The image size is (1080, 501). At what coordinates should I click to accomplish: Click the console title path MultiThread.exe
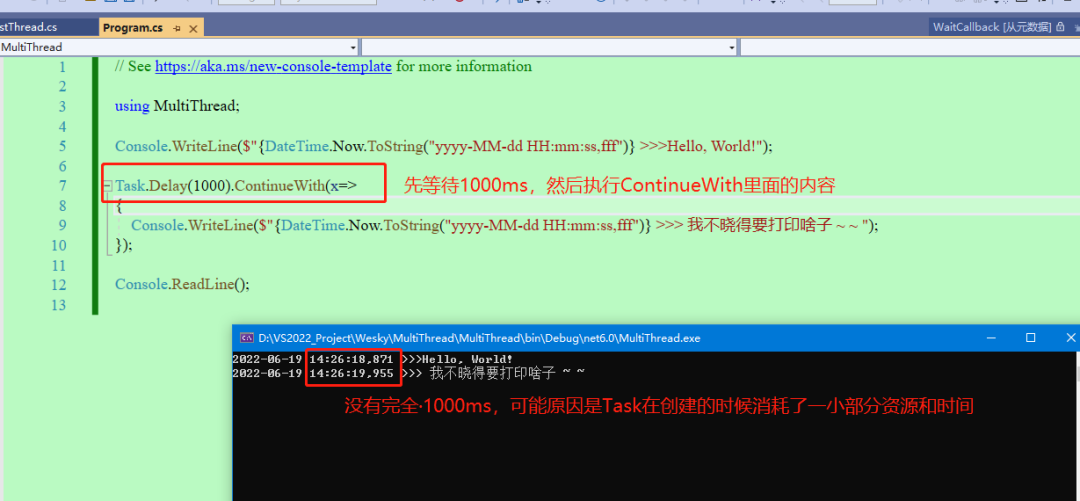(x=479, y=338)
